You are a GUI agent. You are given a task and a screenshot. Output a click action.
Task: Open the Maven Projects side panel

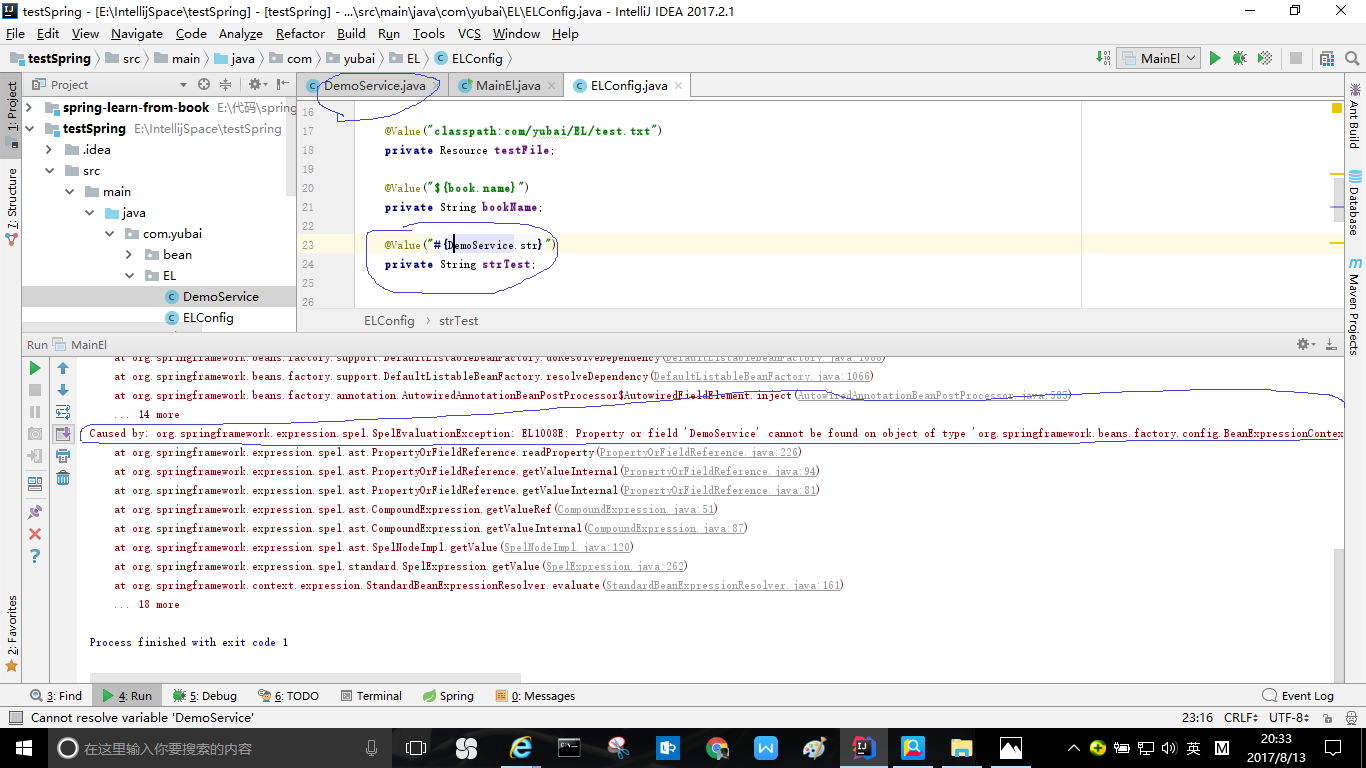tap(1354, 306)
